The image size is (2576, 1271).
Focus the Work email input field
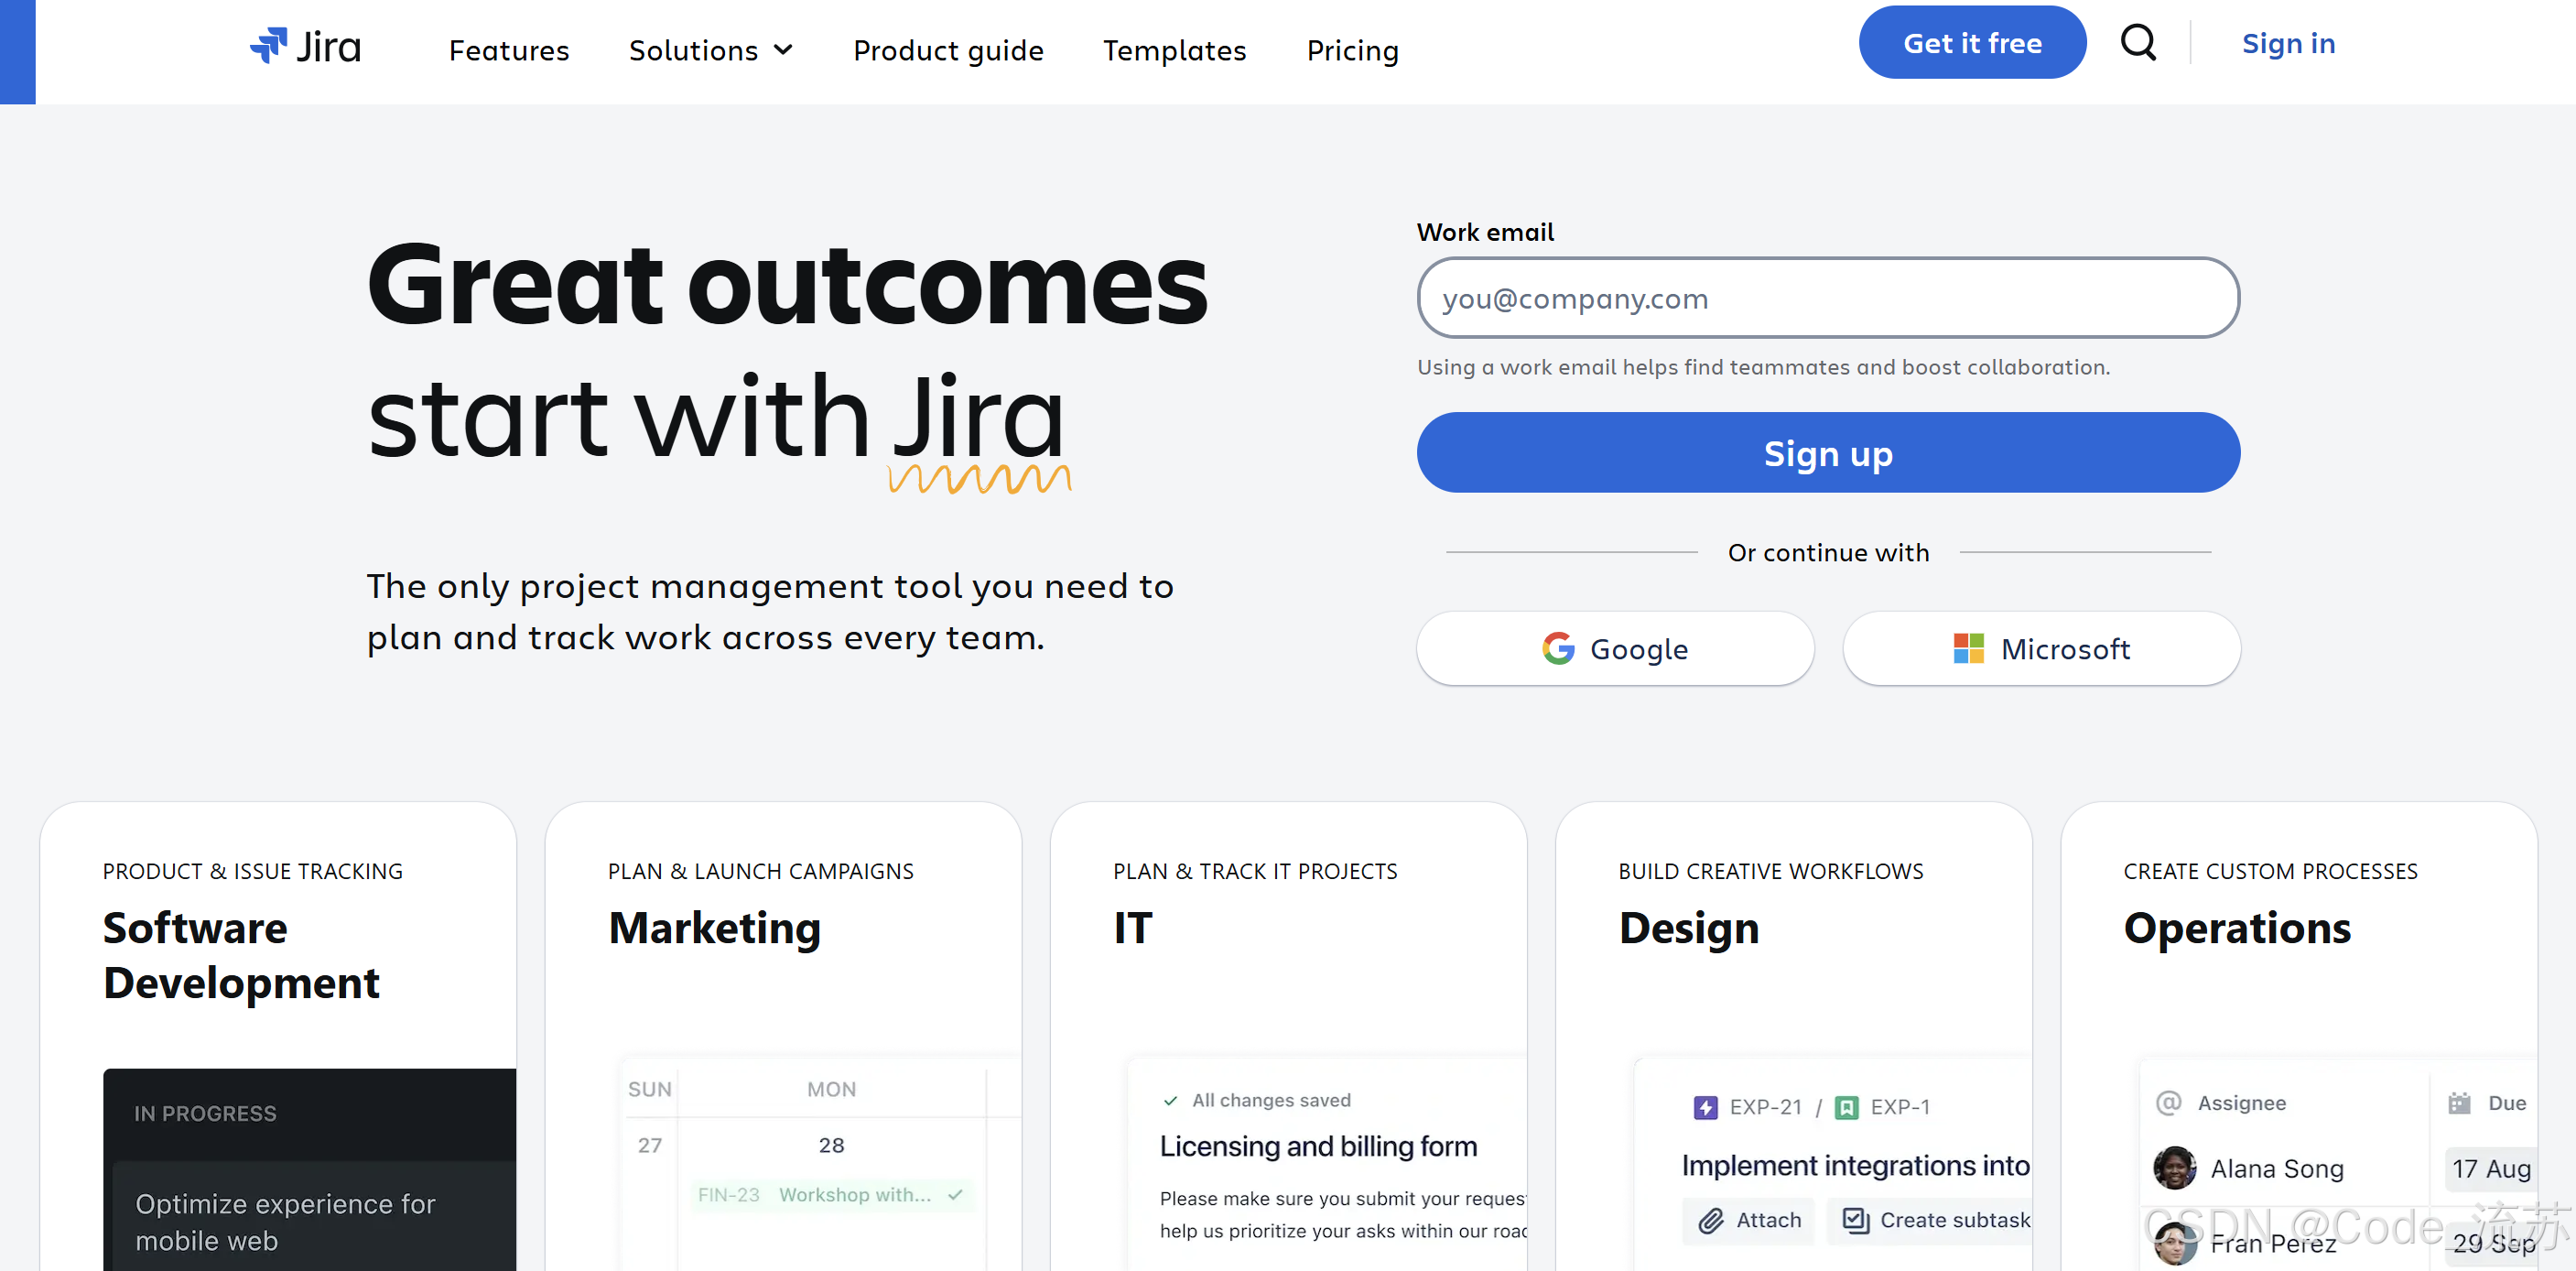[1827, 298]
